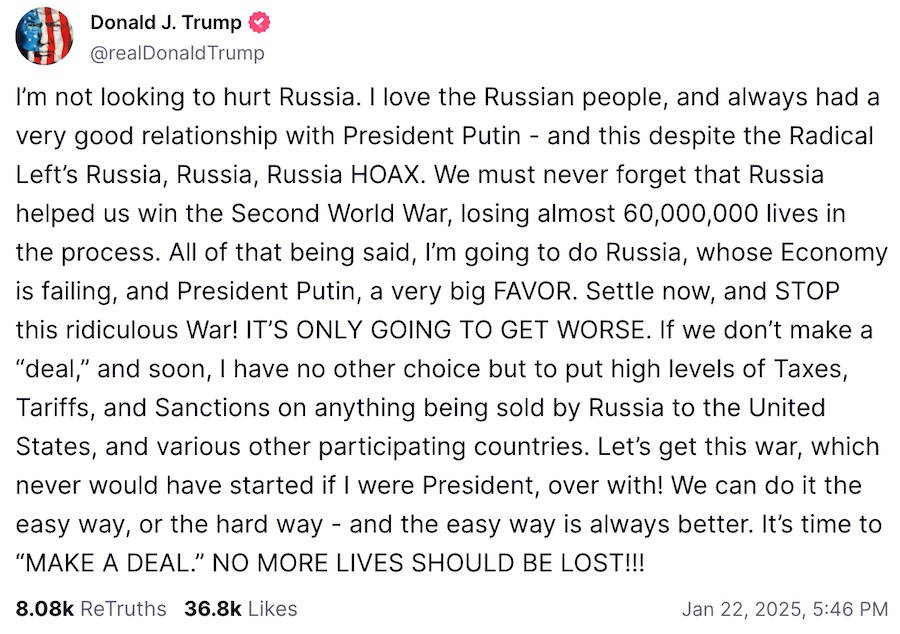View the 36.8k Likes list
The image size is (900, 634).
(240, 608)
